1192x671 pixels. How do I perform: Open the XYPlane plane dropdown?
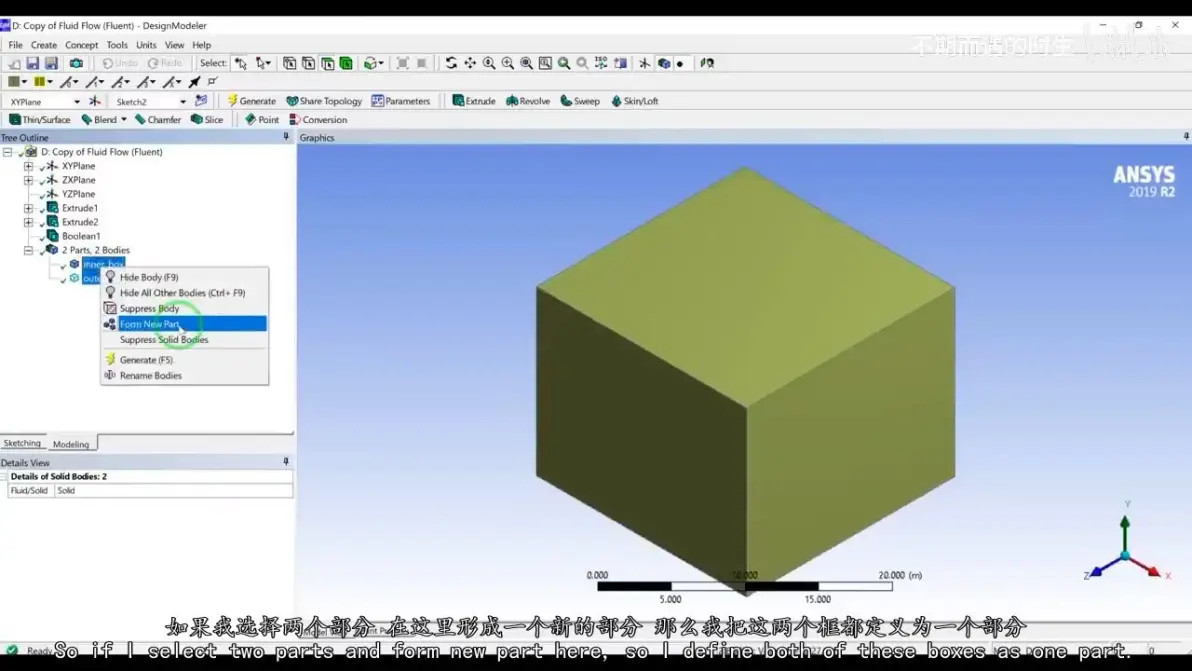click(x=77, y=101)
